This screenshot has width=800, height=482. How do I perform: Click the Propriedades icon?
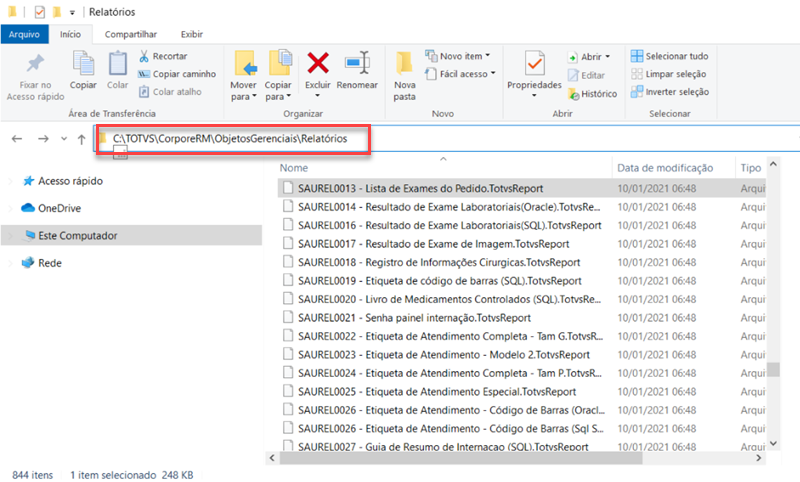coord(534,64)
